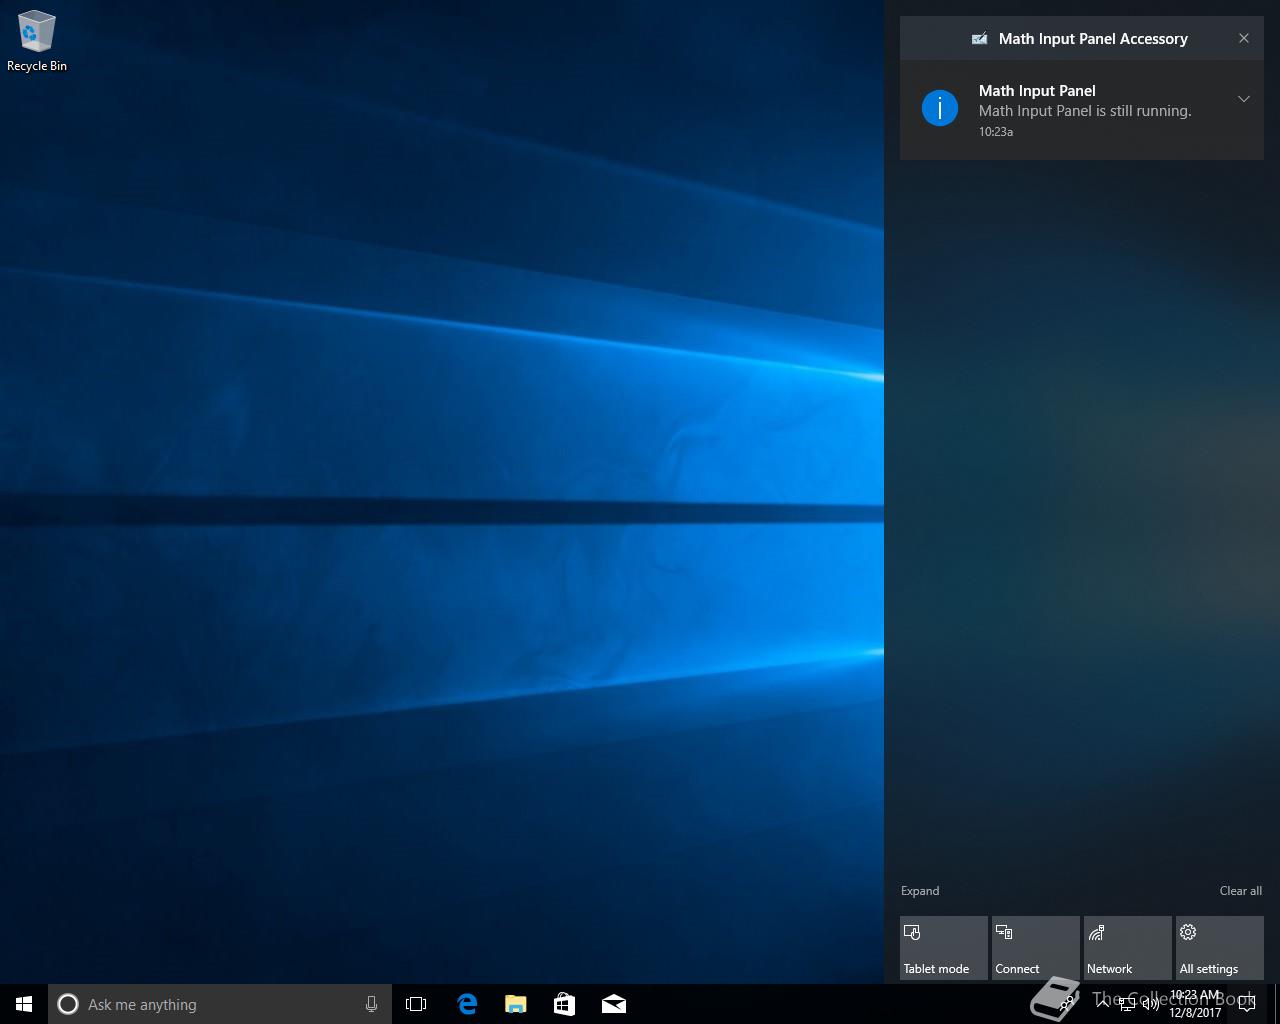
Task: Expand the quick actions list
Action: [x=920, y=891]
